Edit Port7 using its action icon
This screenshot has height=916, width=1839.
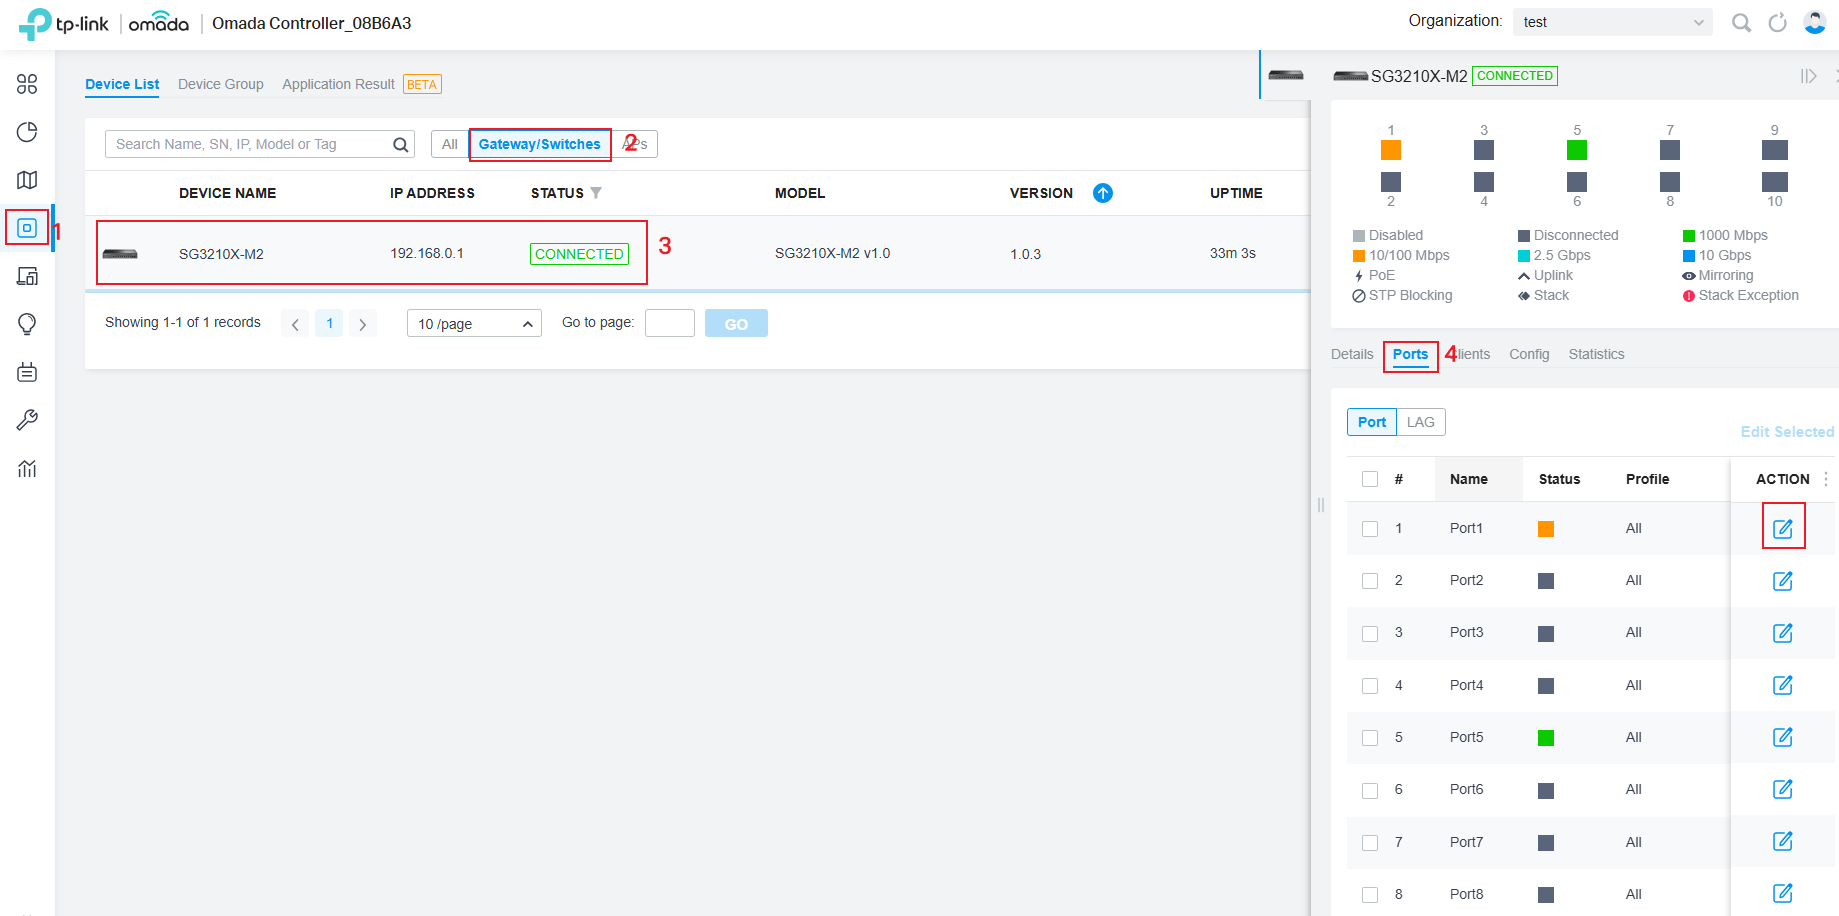click(1783, 841)
